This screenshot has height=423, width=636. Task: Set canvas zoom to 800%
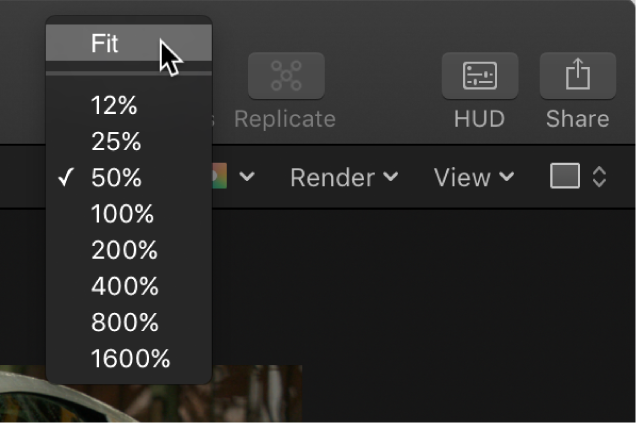pos(124,321)
